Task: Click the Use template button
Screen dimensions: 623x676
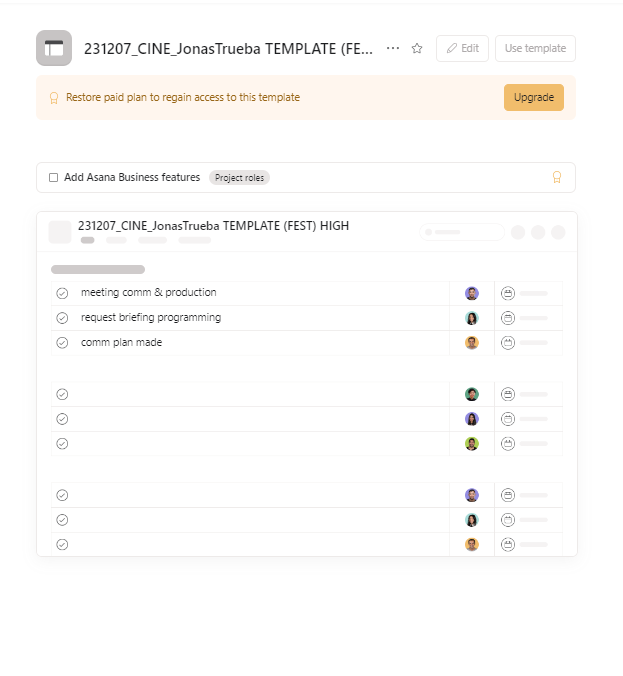Action: point(535,48)
